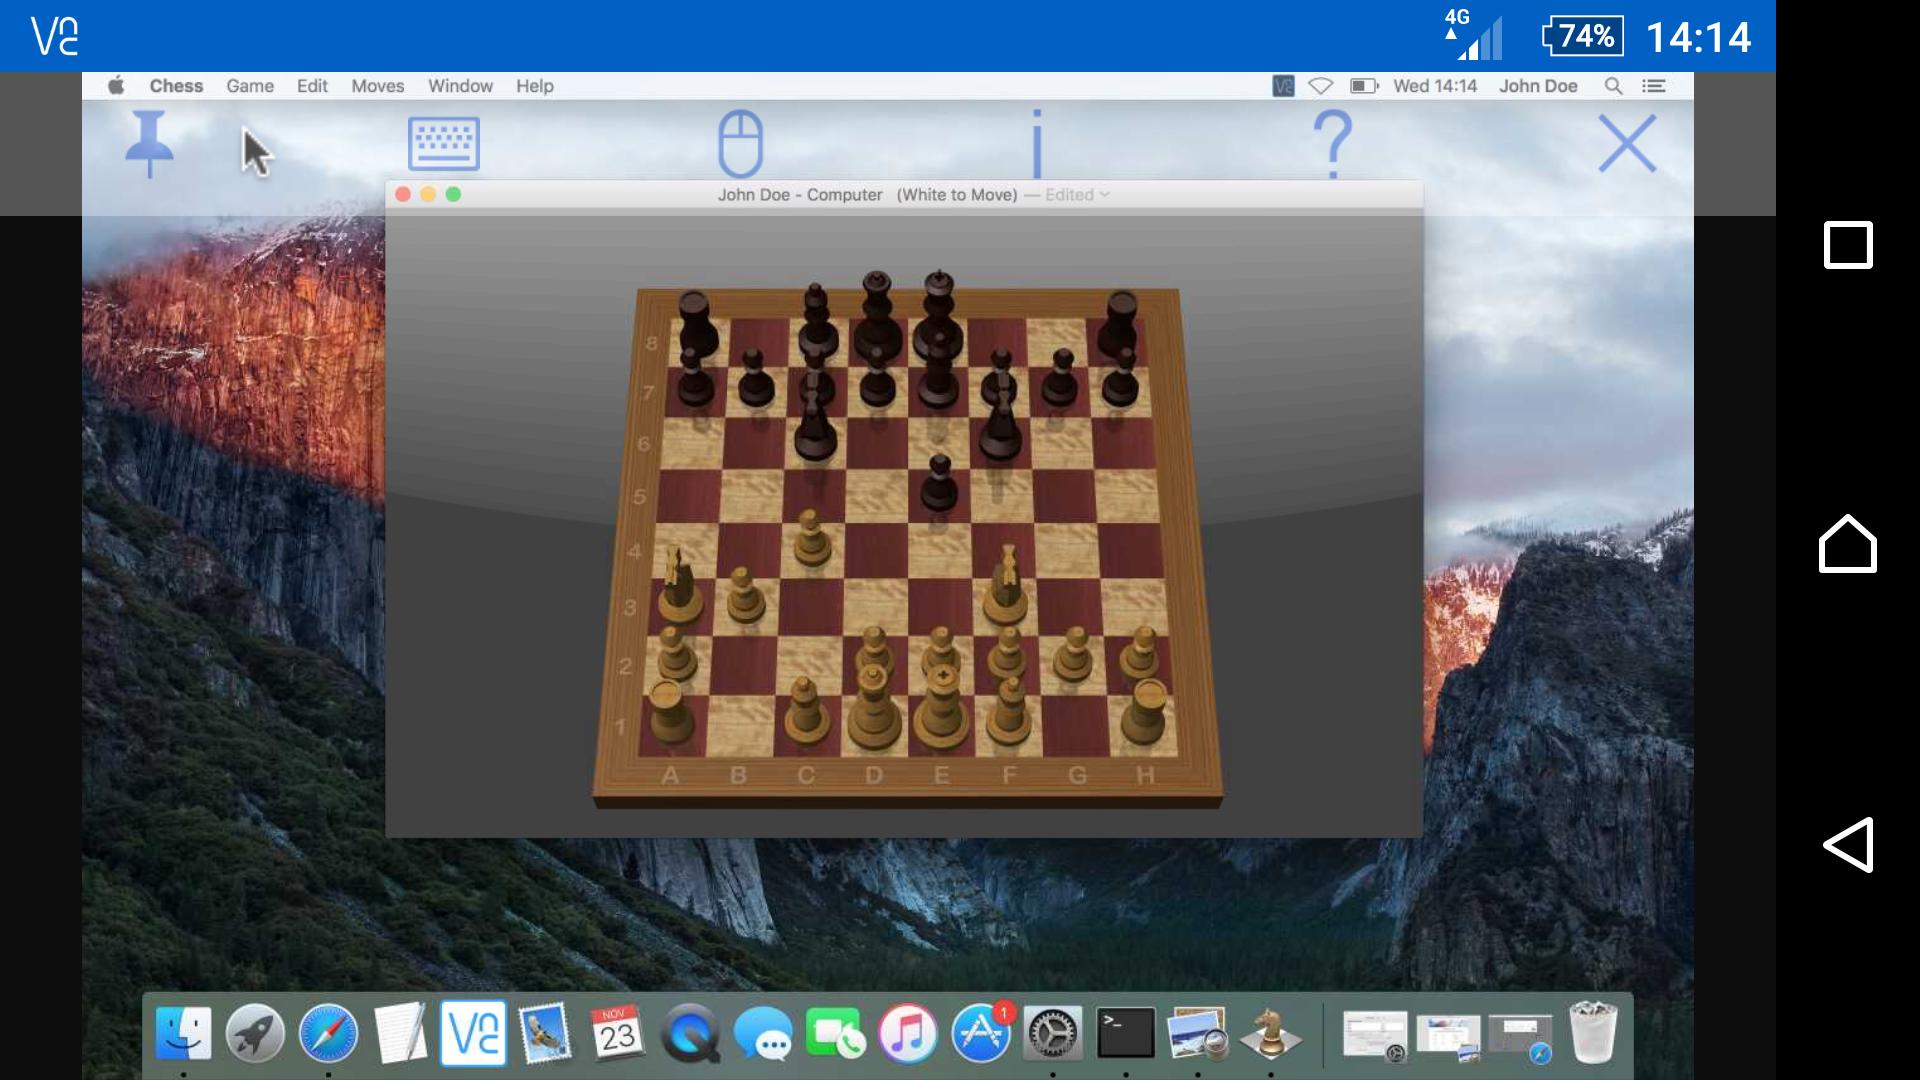The width and height of the screenshot is (1920, 1080).
Task: Pin the VNC toolbar with the pushpin icon
Action: point(150,143)
